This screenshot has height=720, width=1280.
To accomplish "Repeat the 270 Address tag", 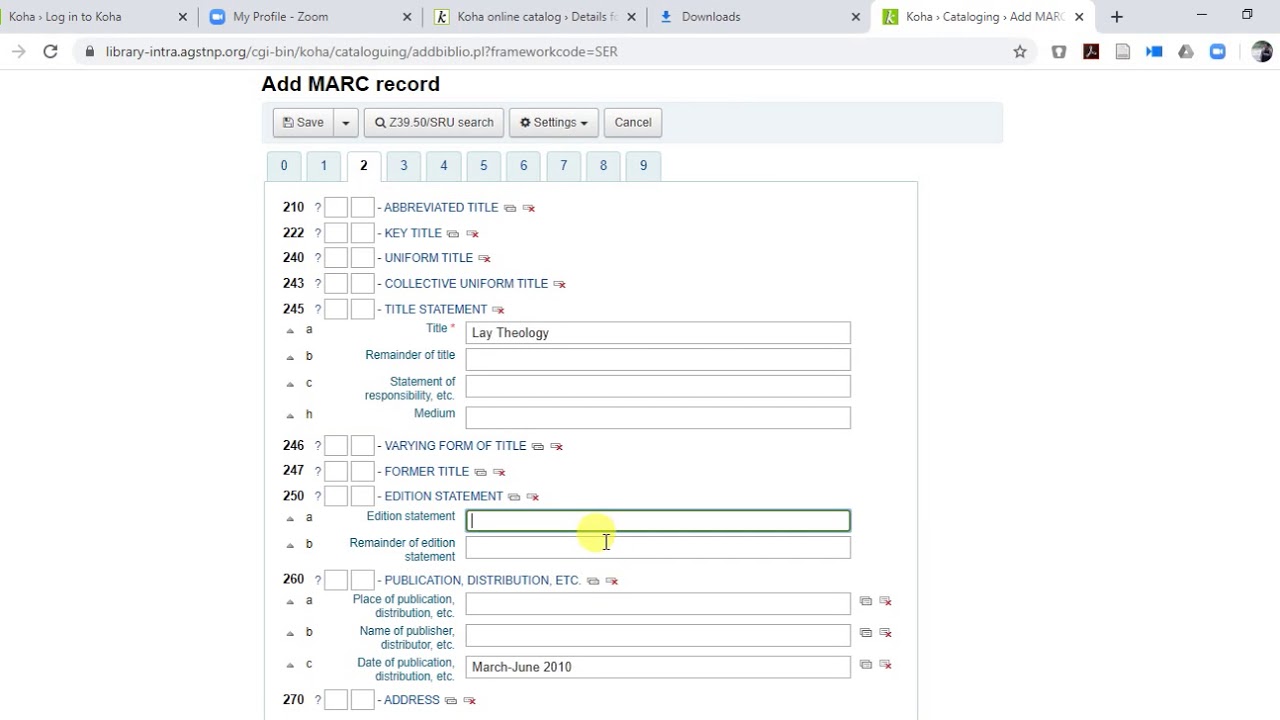I will click(451, 700).
